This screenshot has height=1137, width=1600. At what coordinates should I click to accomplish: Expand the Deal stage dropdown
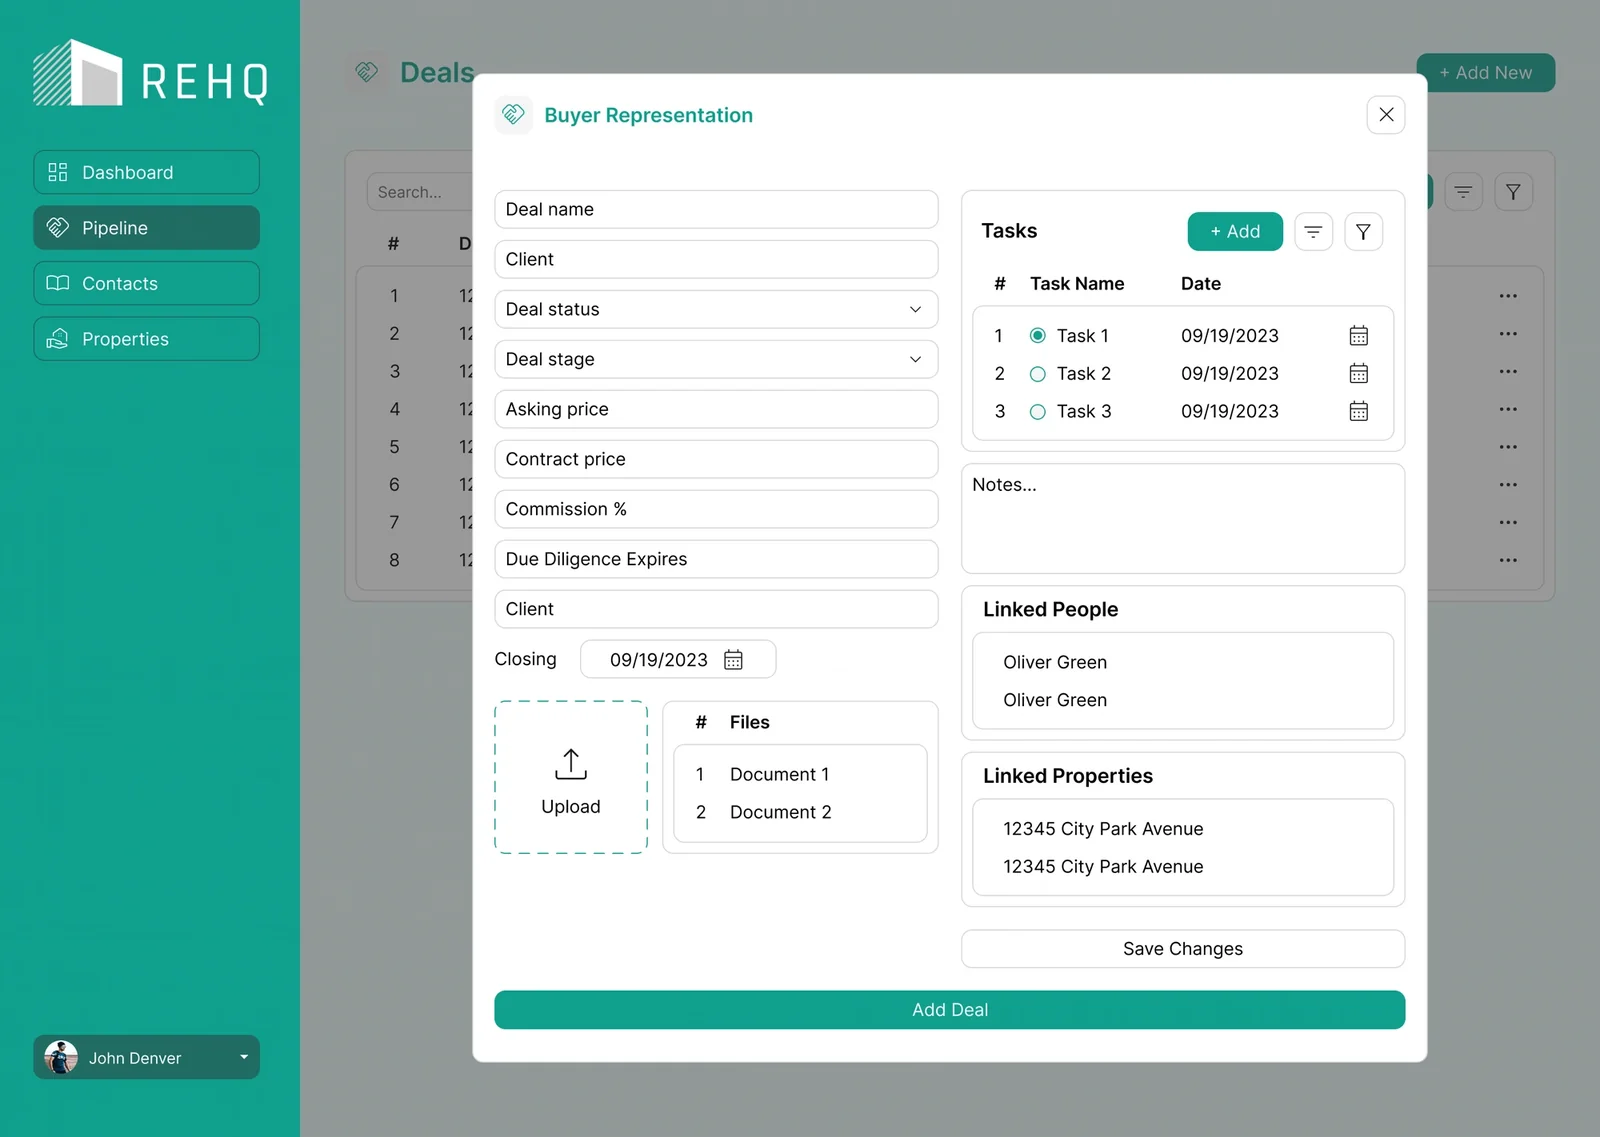tap(716, 359)
